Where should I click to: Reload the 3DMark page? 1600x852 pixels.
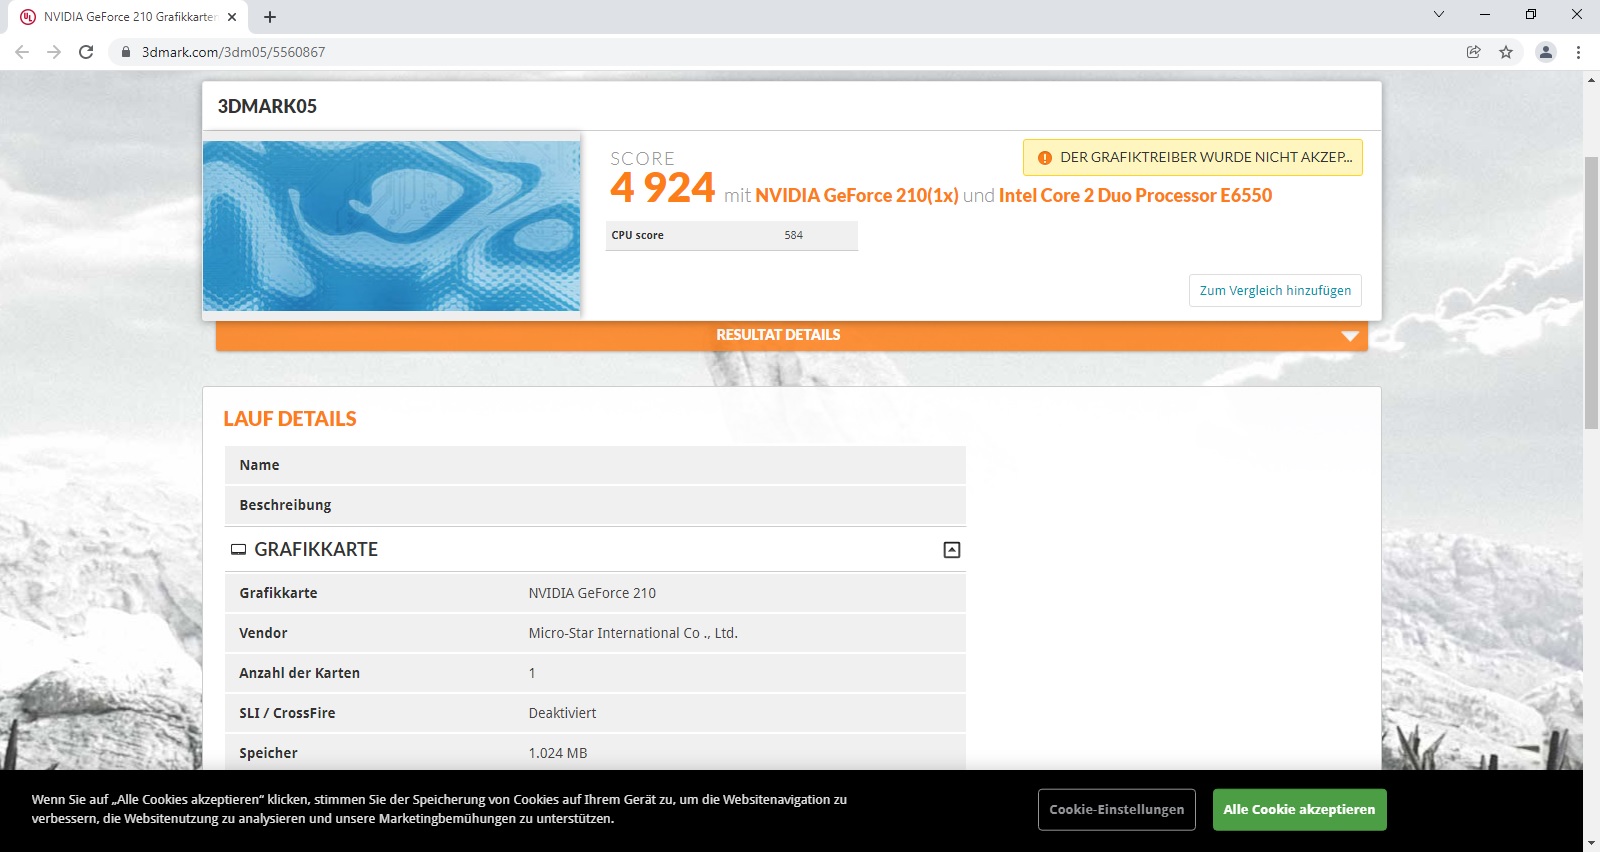(x=86, y=52)
